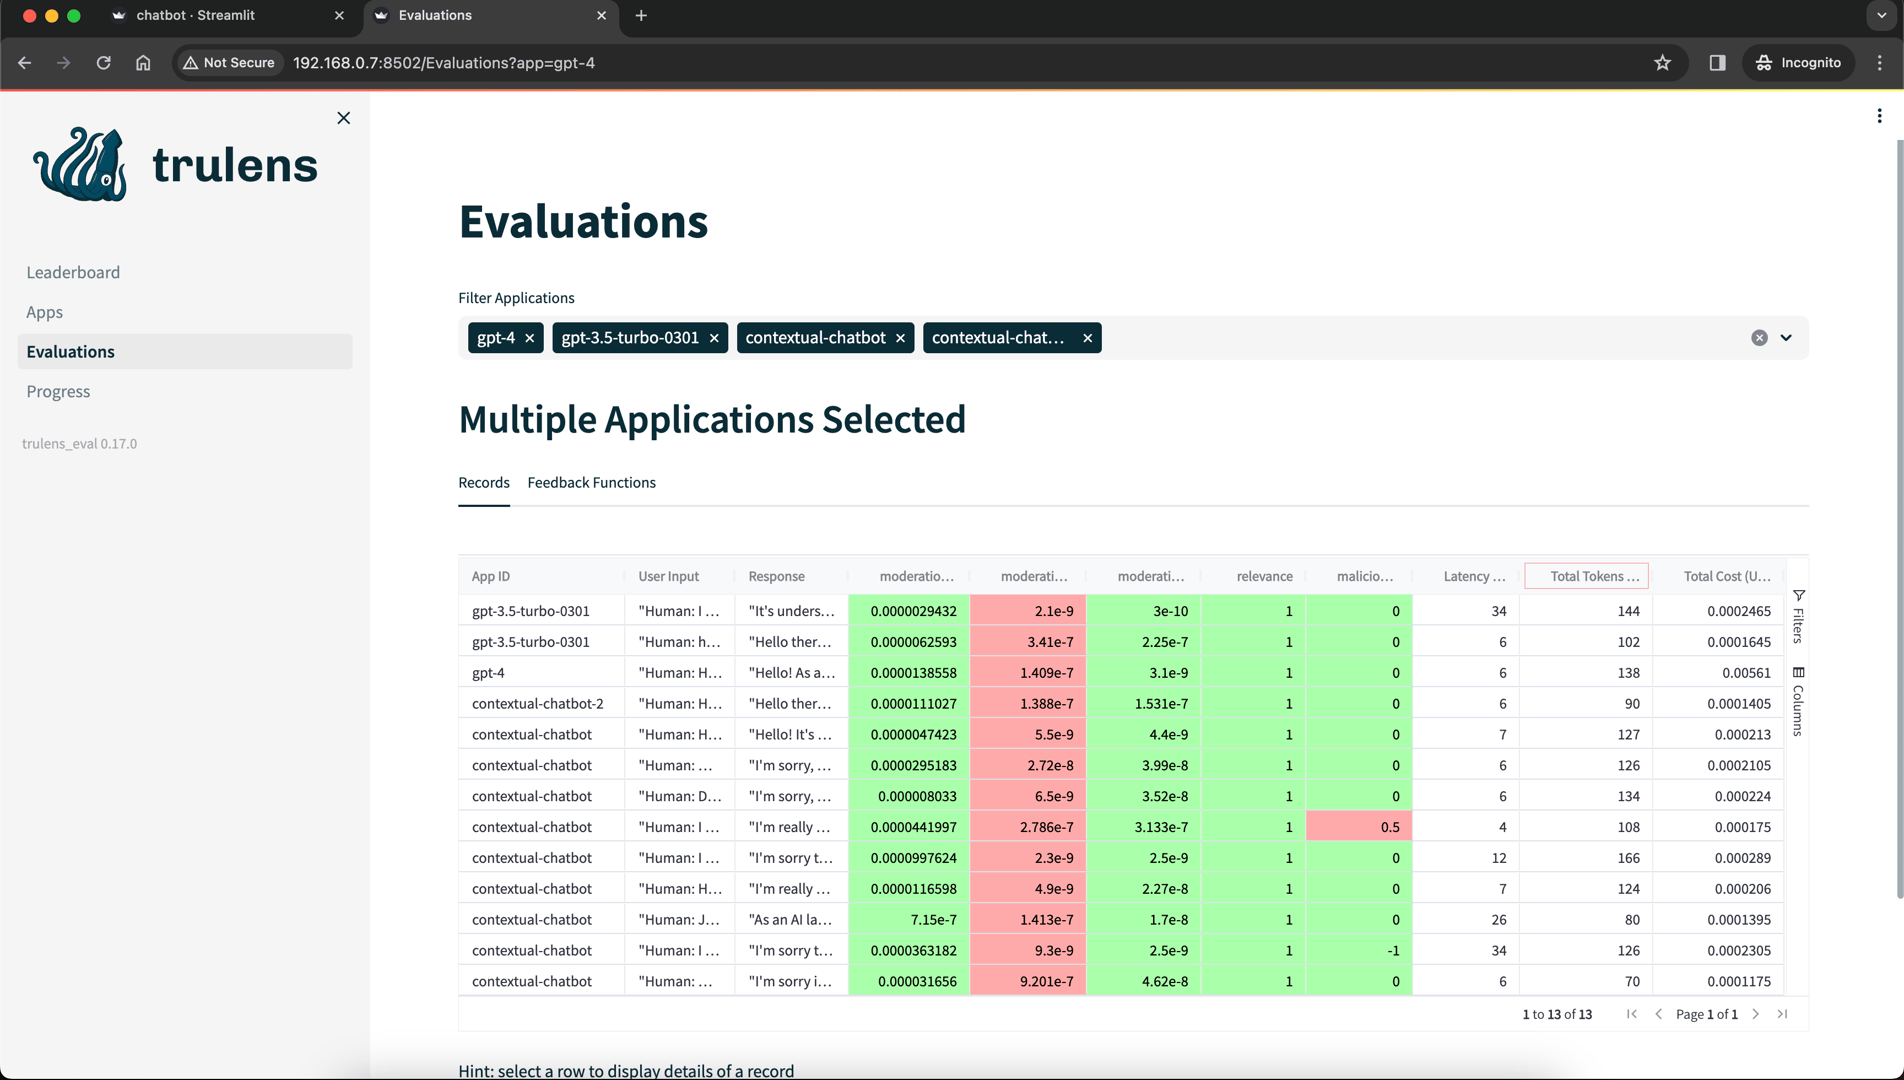This screenshot has height=1080, width=1904.
Task: Close the sidebar with the X icon
Action: (343, 118)
